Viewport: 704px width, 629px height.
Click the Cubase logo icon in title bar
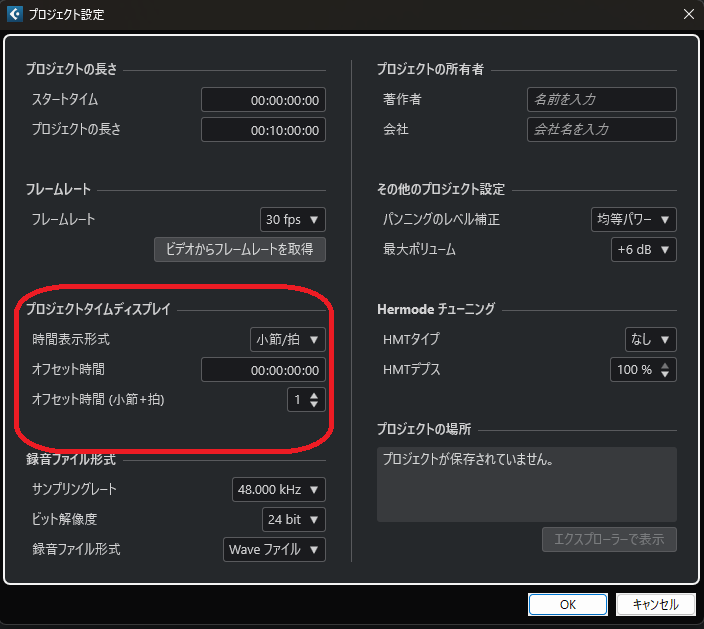pos(15,14)
